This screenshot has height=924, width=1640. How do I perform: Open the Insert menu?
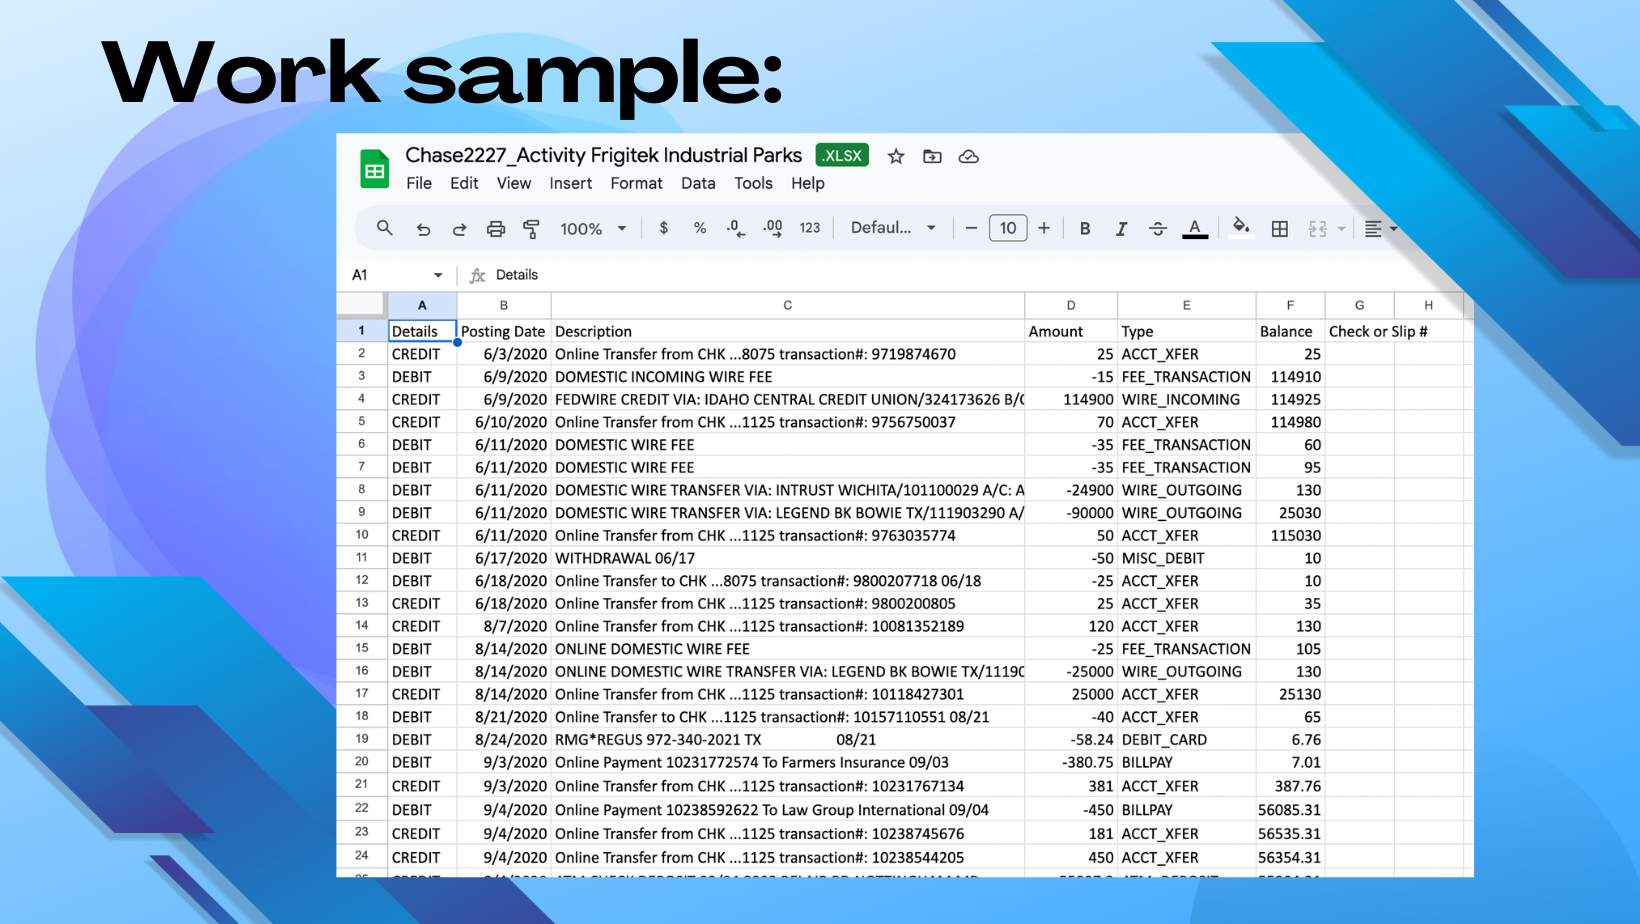click(x=571, y=183)
